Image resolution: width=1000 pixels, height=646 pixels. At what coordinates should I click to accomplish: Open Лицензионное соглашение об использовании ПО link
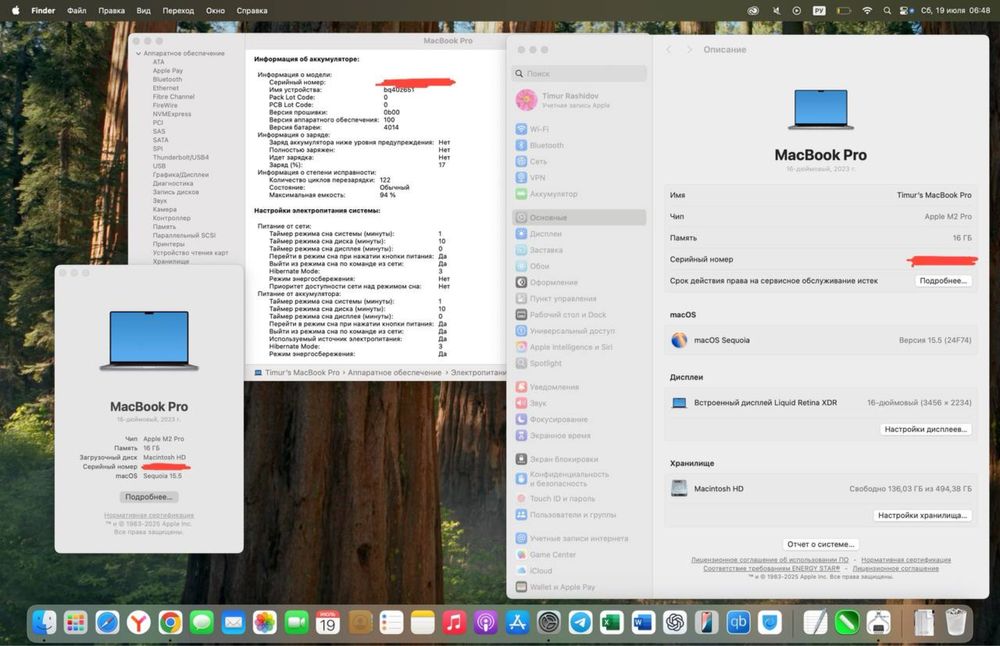click(770, 559)
